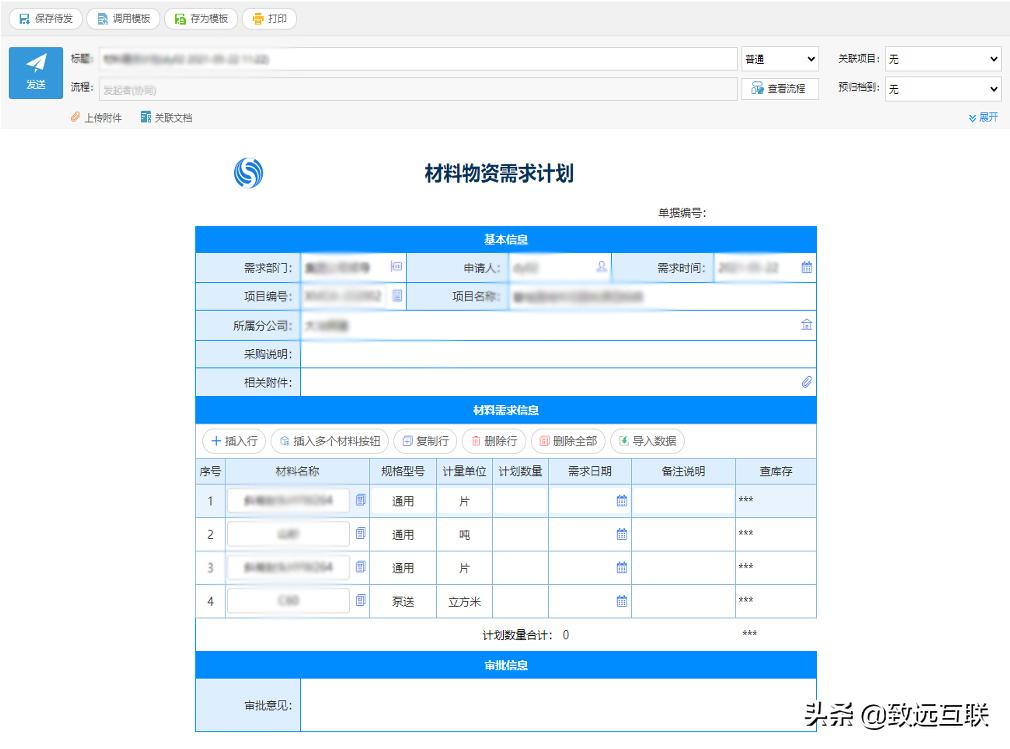Click the 需求日期 calendar icon in row 2

click(x=621, y=534)
